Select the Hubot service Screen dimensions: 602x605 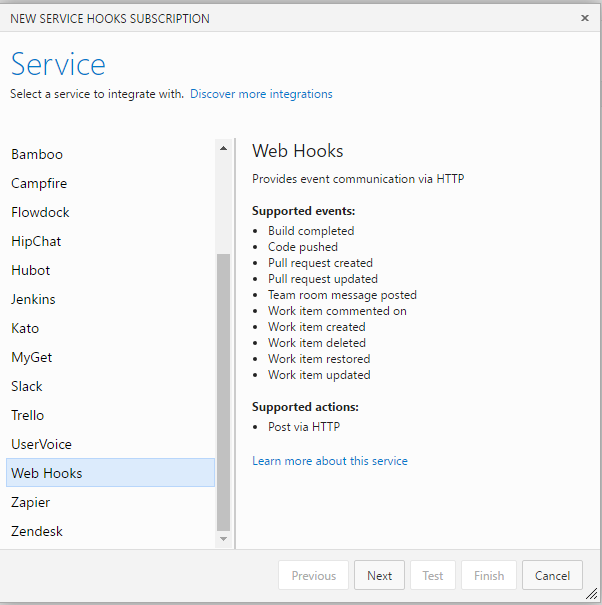click(110, 270)
